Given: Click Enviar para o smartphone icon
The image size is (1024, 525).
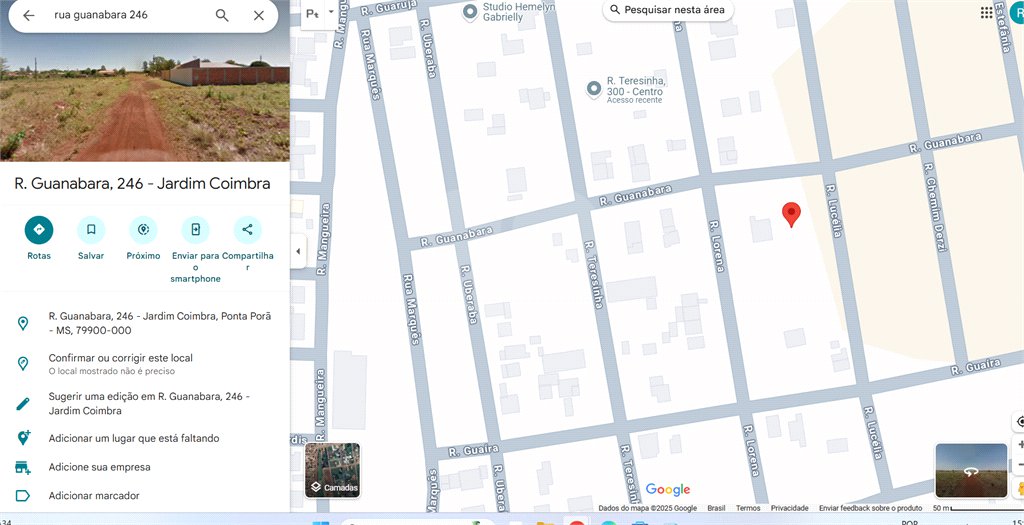Looking at the screenshot, I should point(195,230).
